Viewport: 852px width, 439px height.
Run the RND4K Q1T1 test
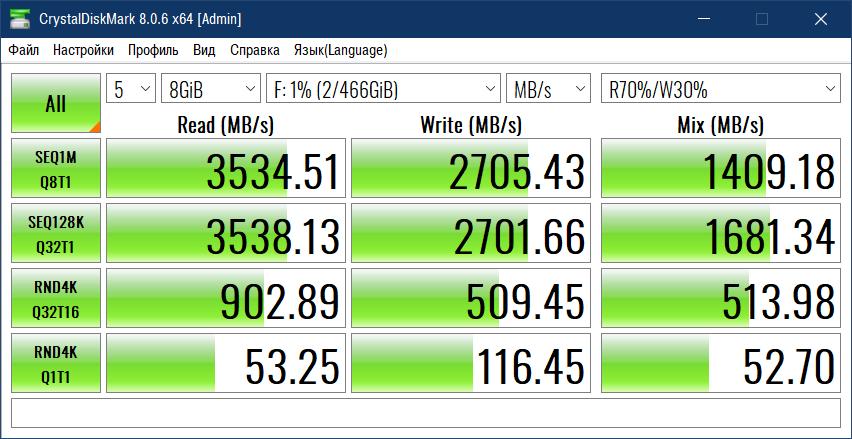[56, 363]
